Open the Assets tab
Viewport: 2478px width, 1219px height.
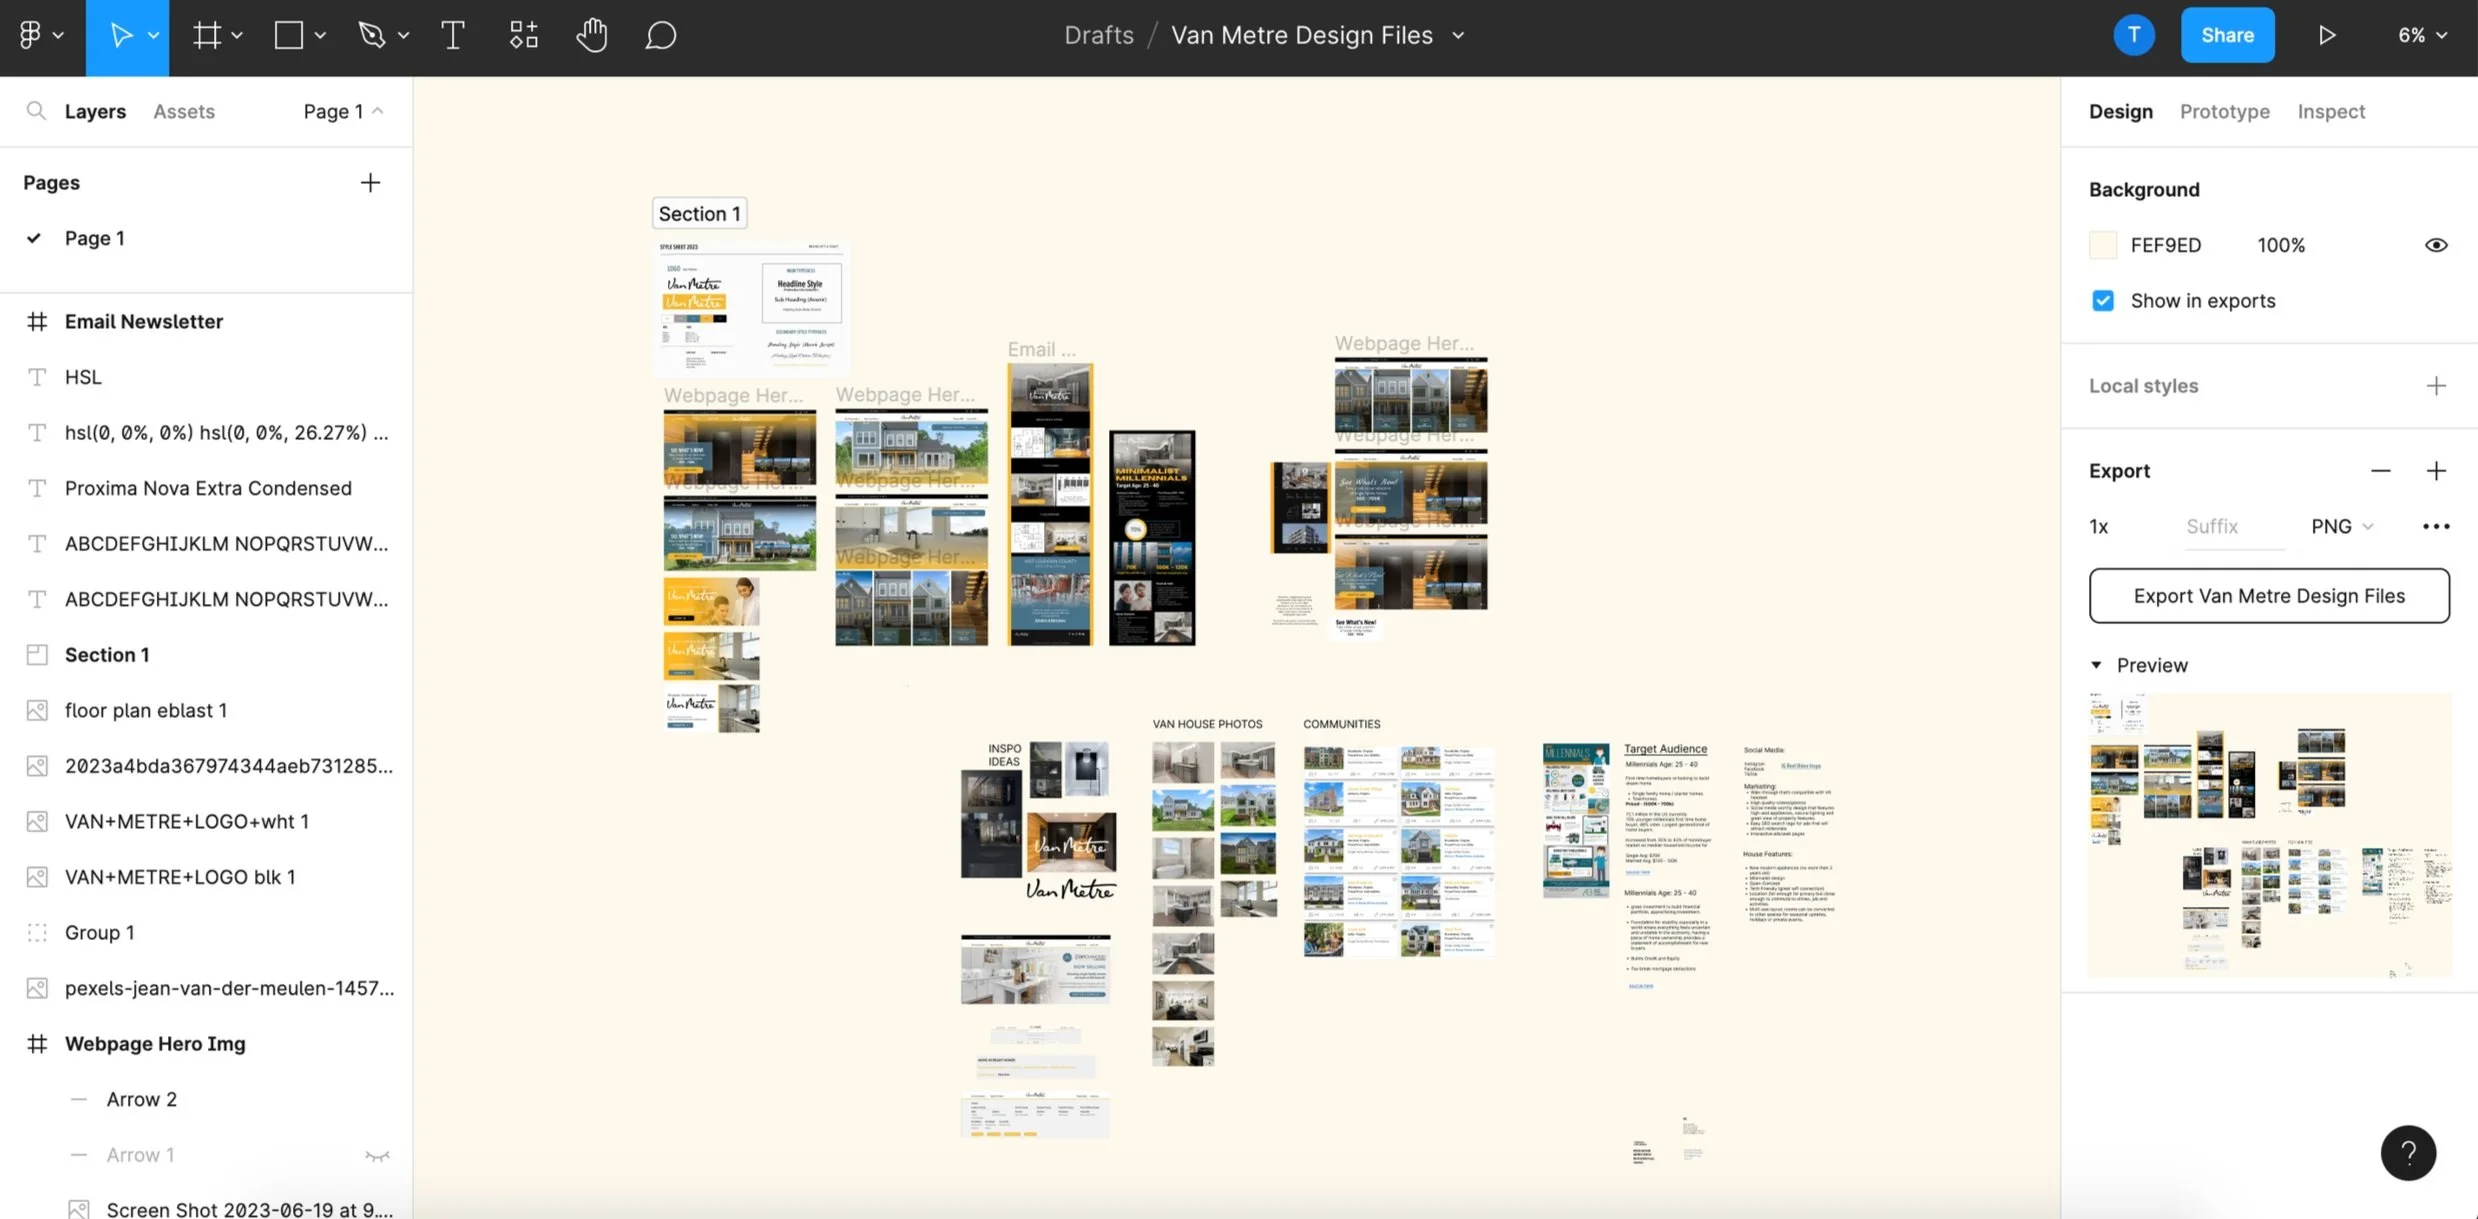[x=184, y=111]
